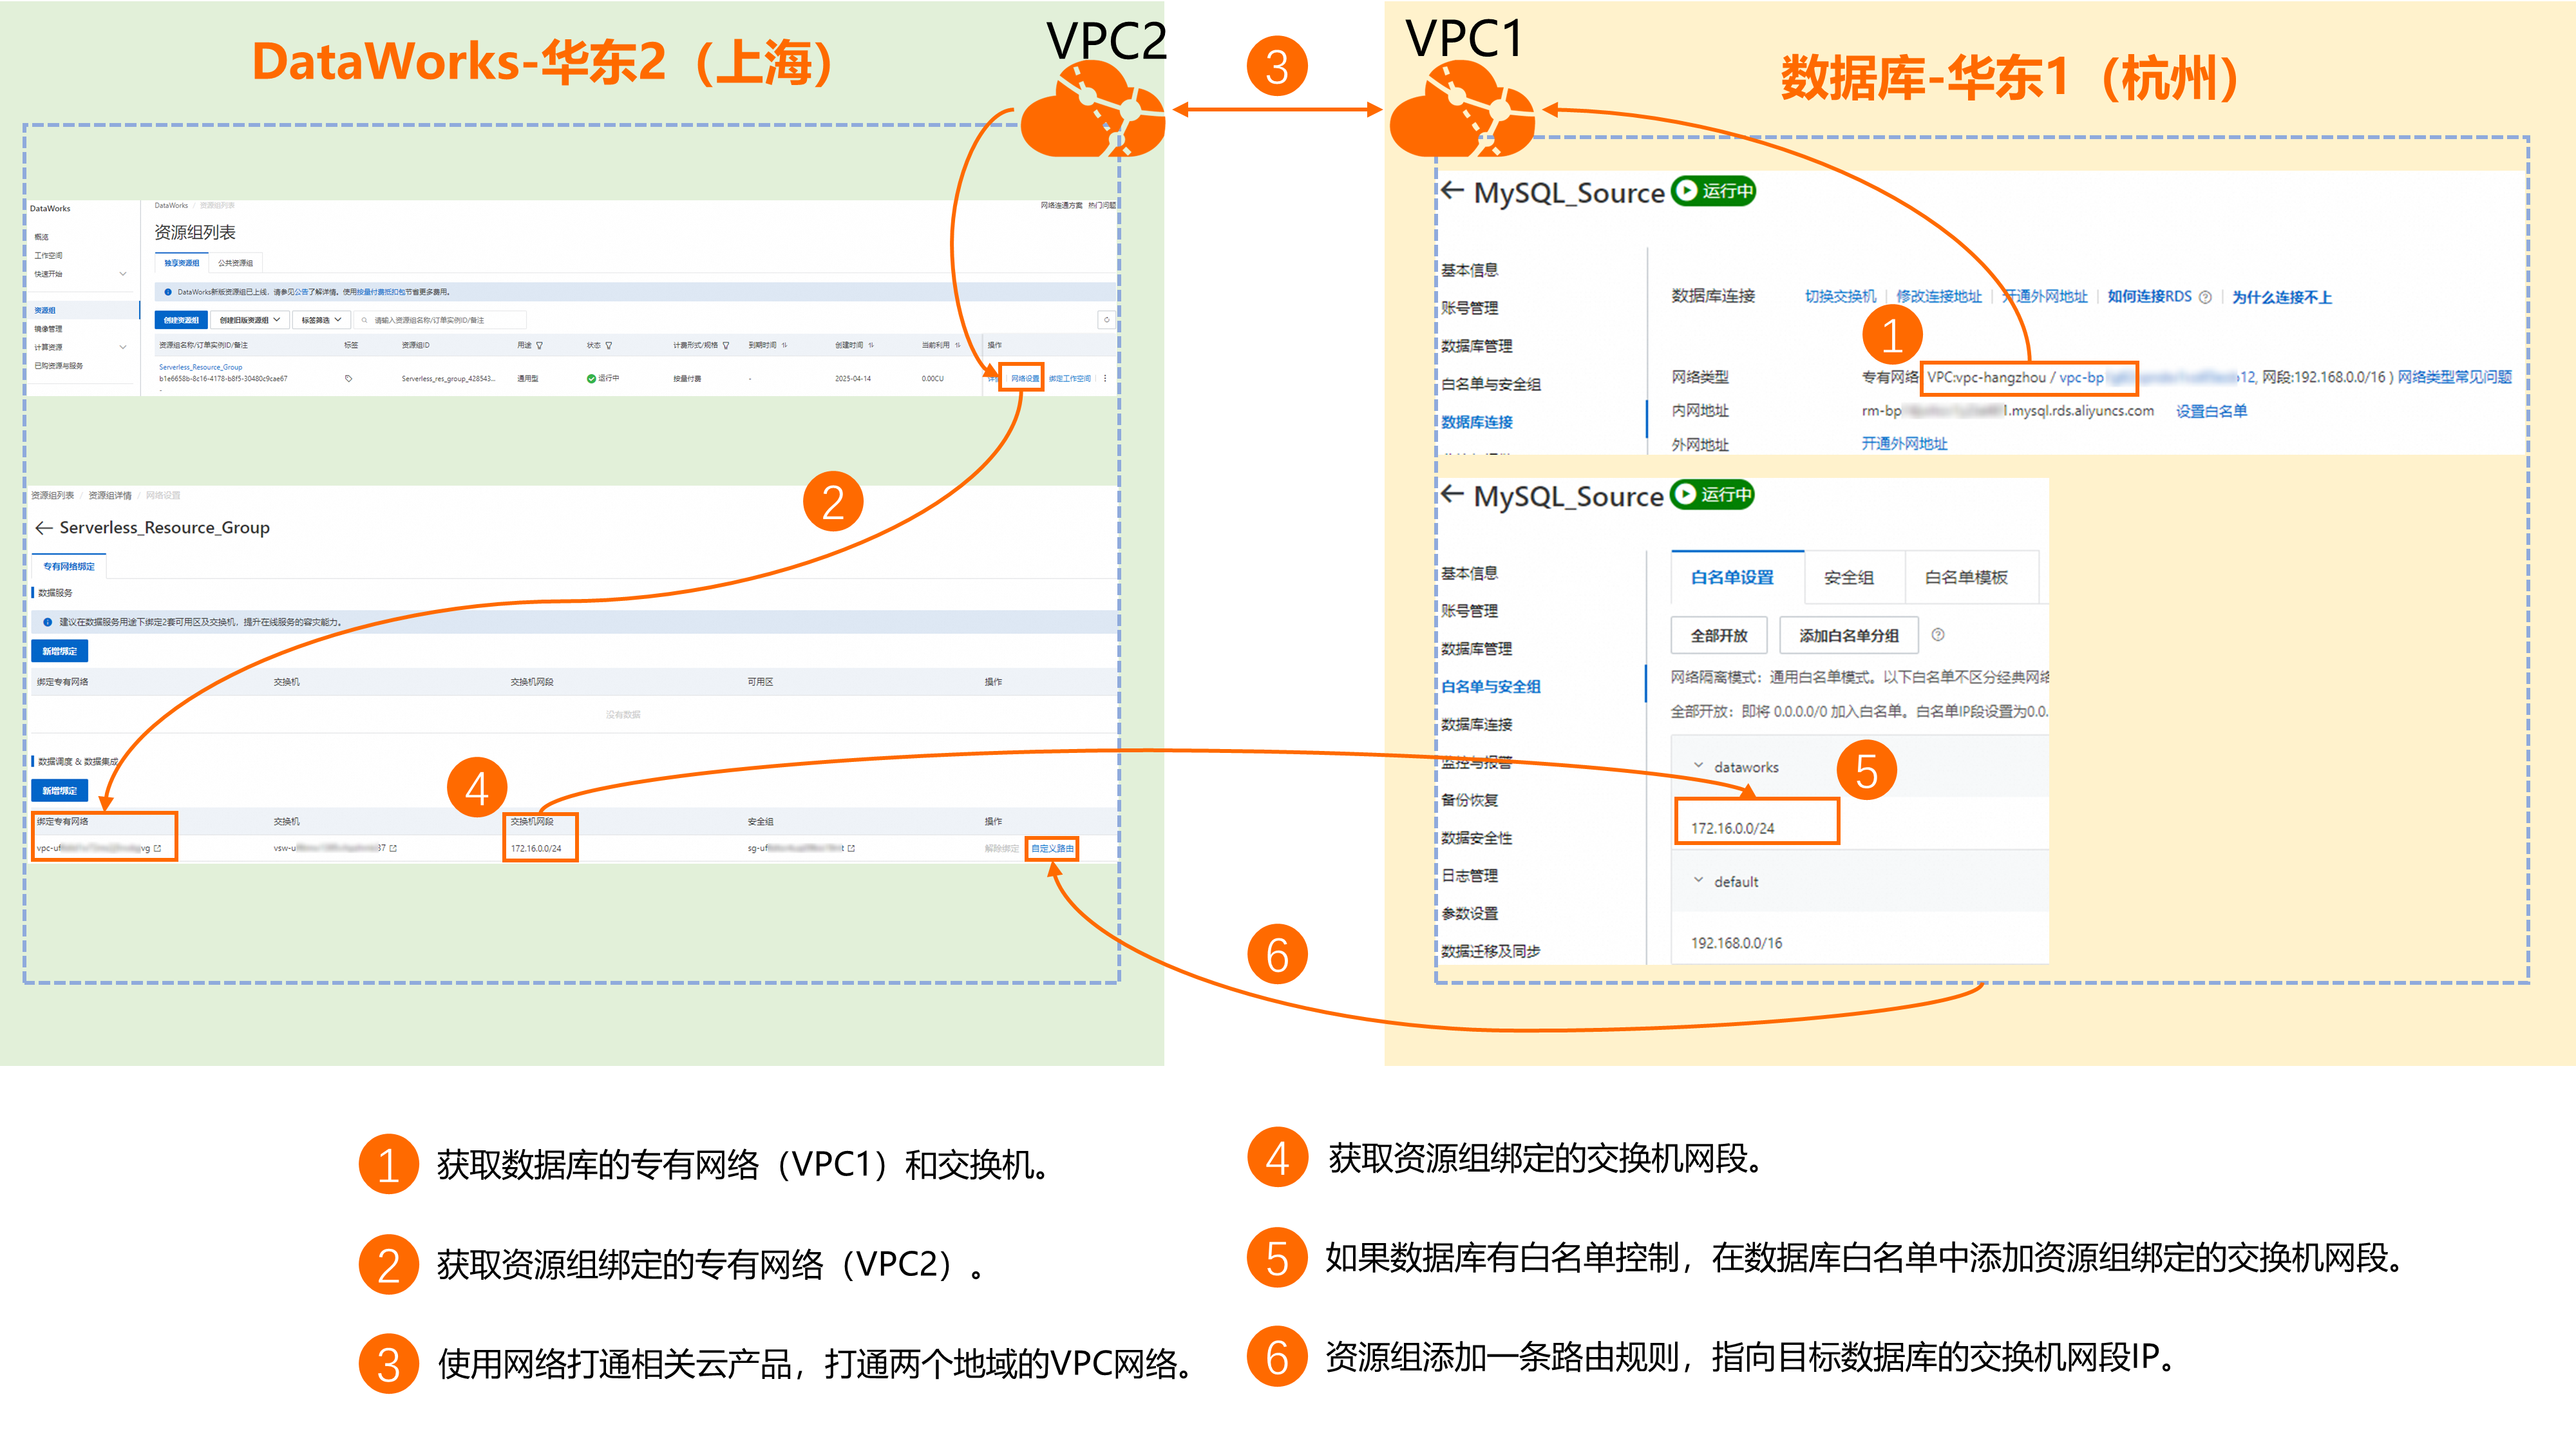Expand 计算资源 in DataWorks sidebar
The width and height of the screenshot is (2576, 1435).
tap(123, 347)
